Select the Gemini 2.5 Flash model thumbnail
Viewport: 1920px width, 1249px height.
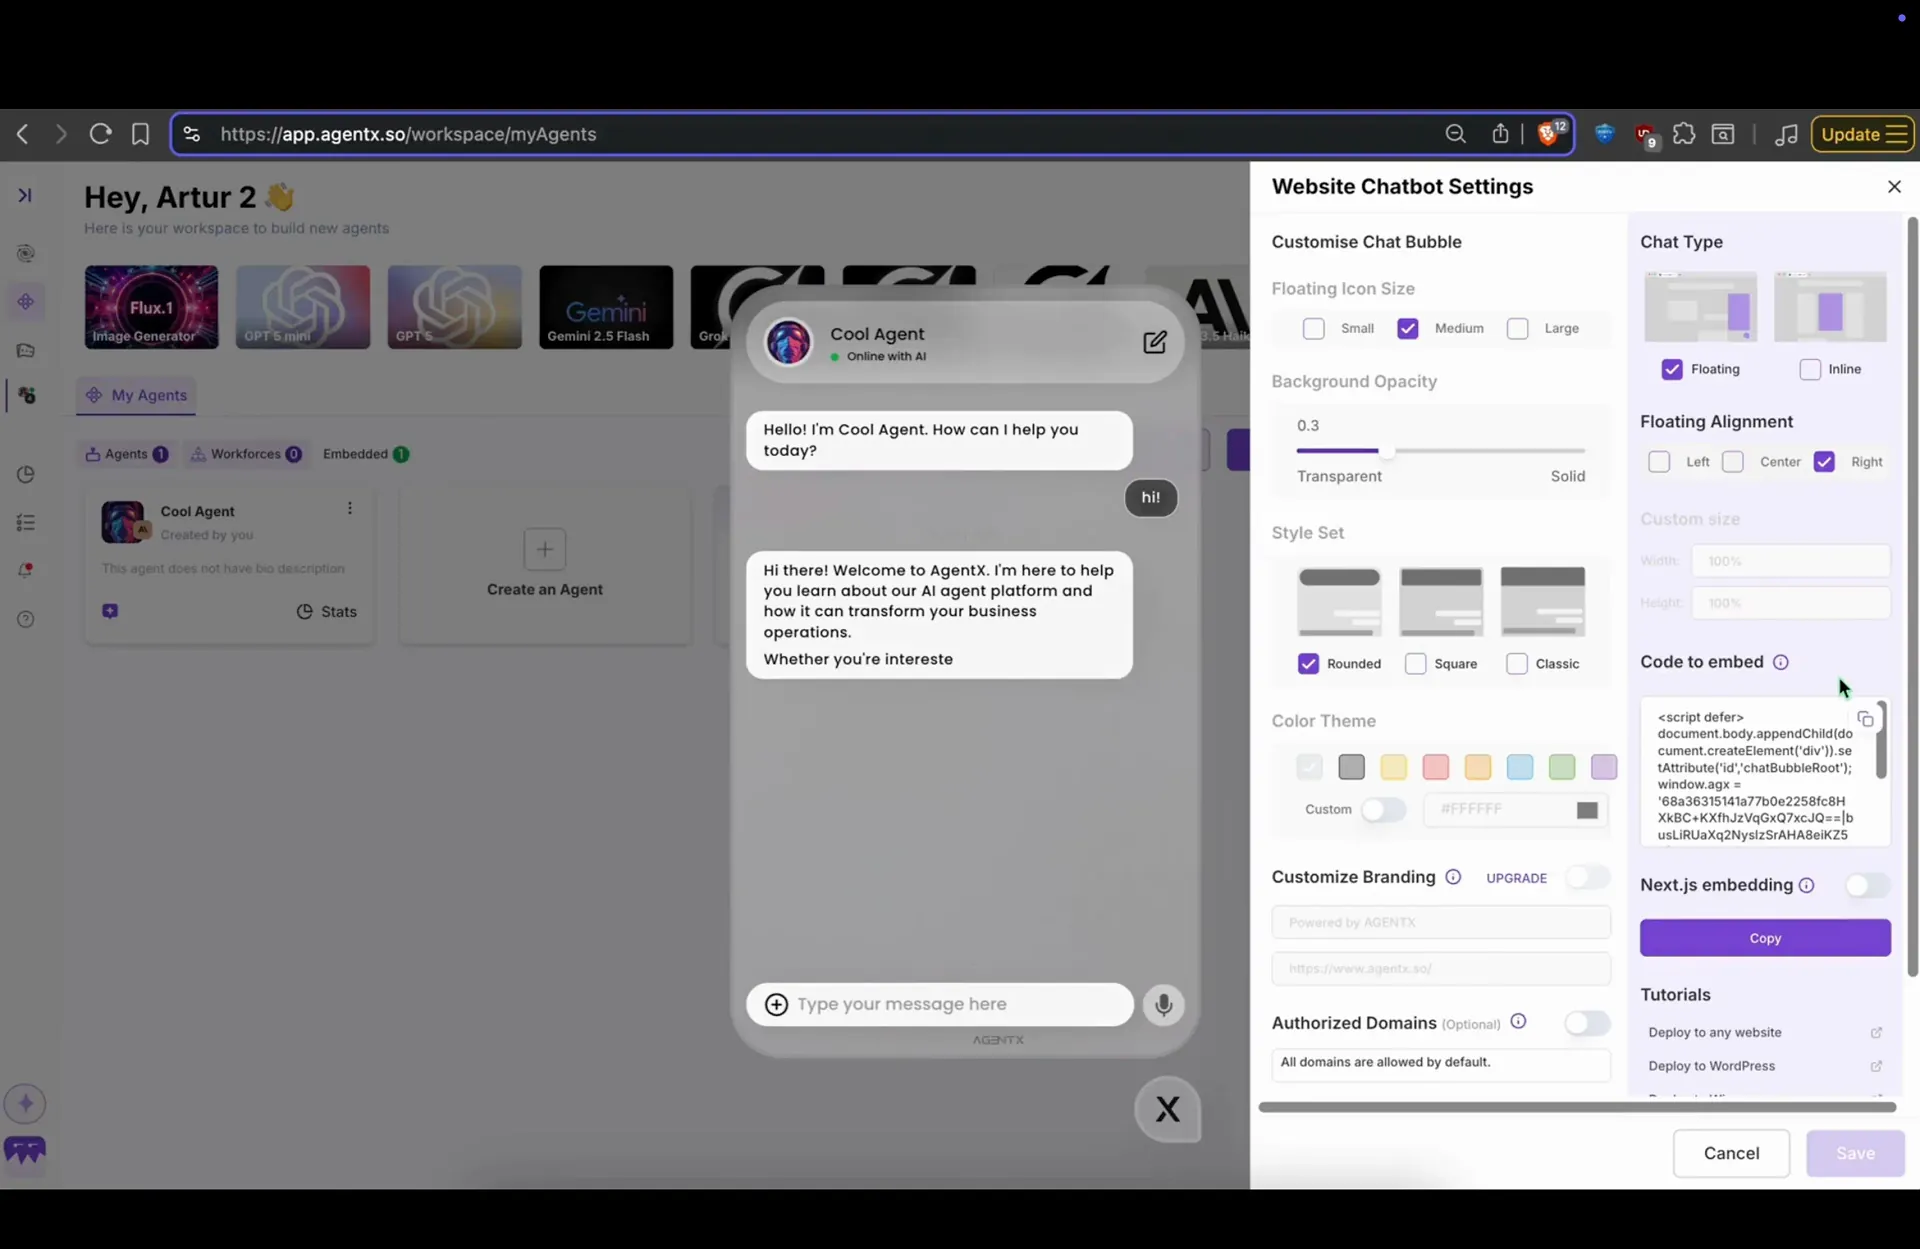pyautogui.click(x=606, y=307)
